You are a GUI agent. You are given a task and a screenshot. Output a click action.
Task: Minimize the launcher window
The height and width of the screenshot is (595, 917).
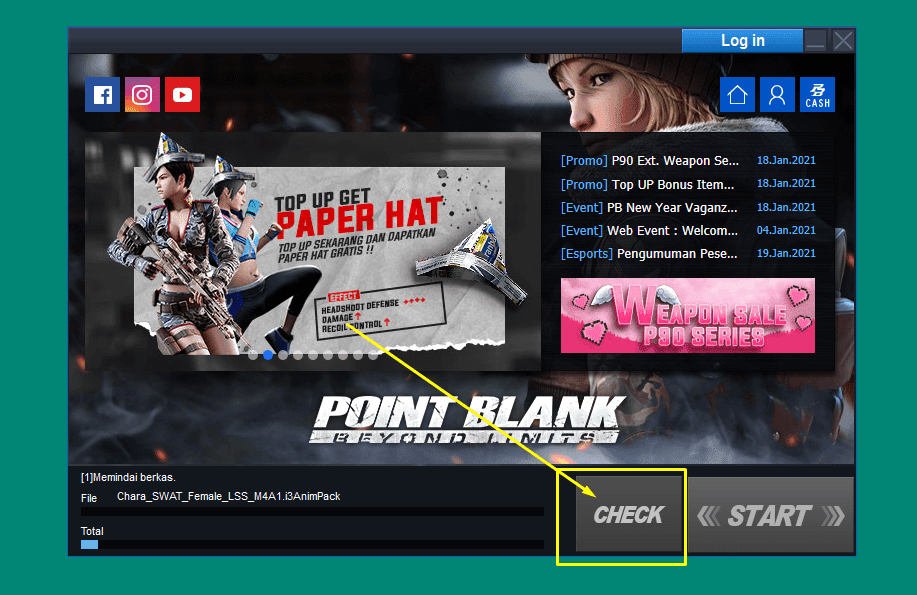[815, 41]
